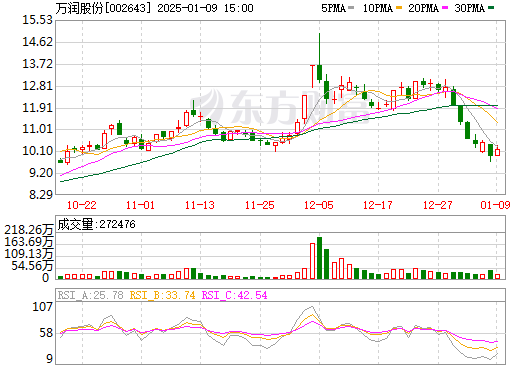Click the 218.26万 volume axis label
520x365 pixels.
point(29,230)
